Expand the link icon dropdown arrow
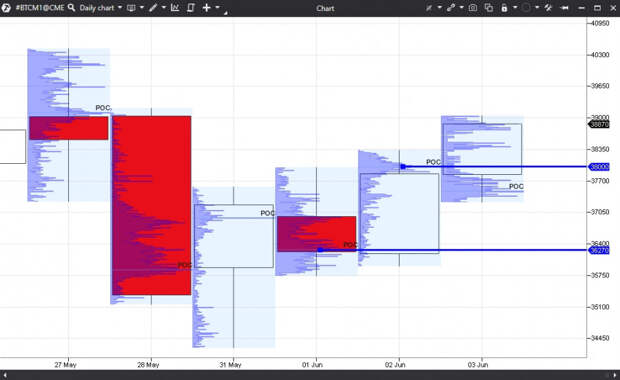 point(461,8)
